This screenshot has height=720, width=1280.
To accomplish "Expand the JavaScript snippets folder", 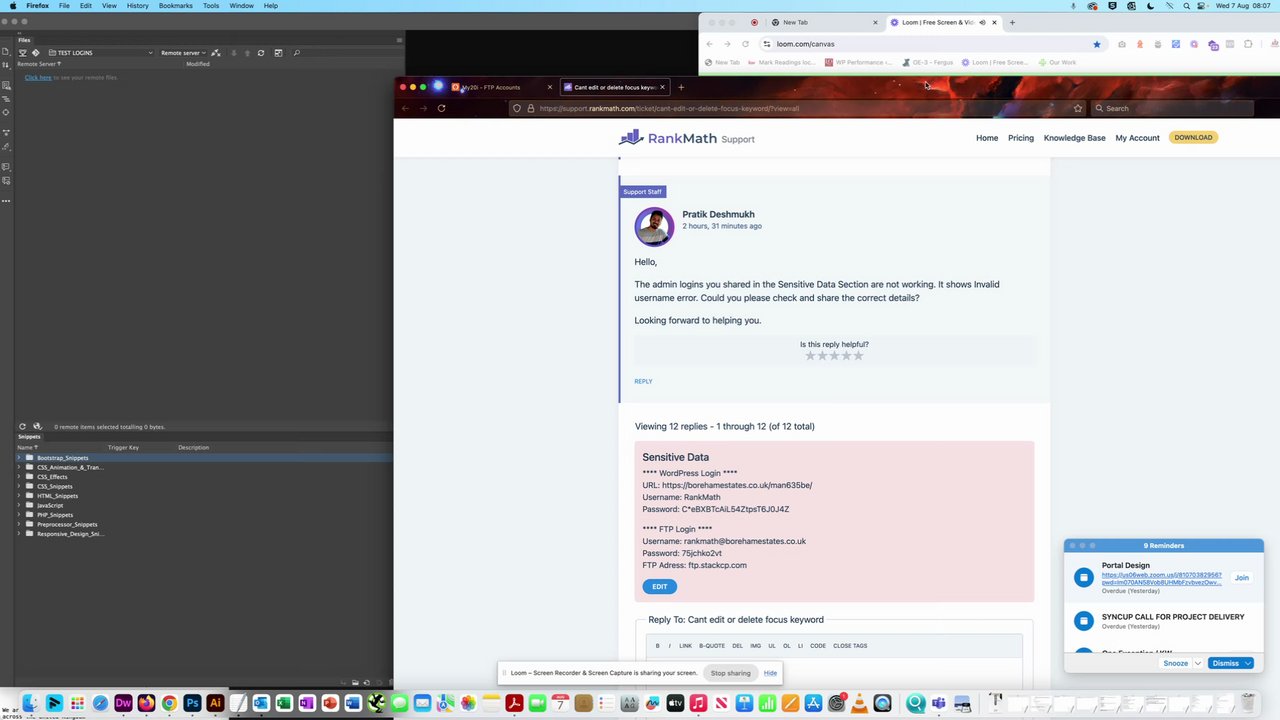I will coord(19,505).
